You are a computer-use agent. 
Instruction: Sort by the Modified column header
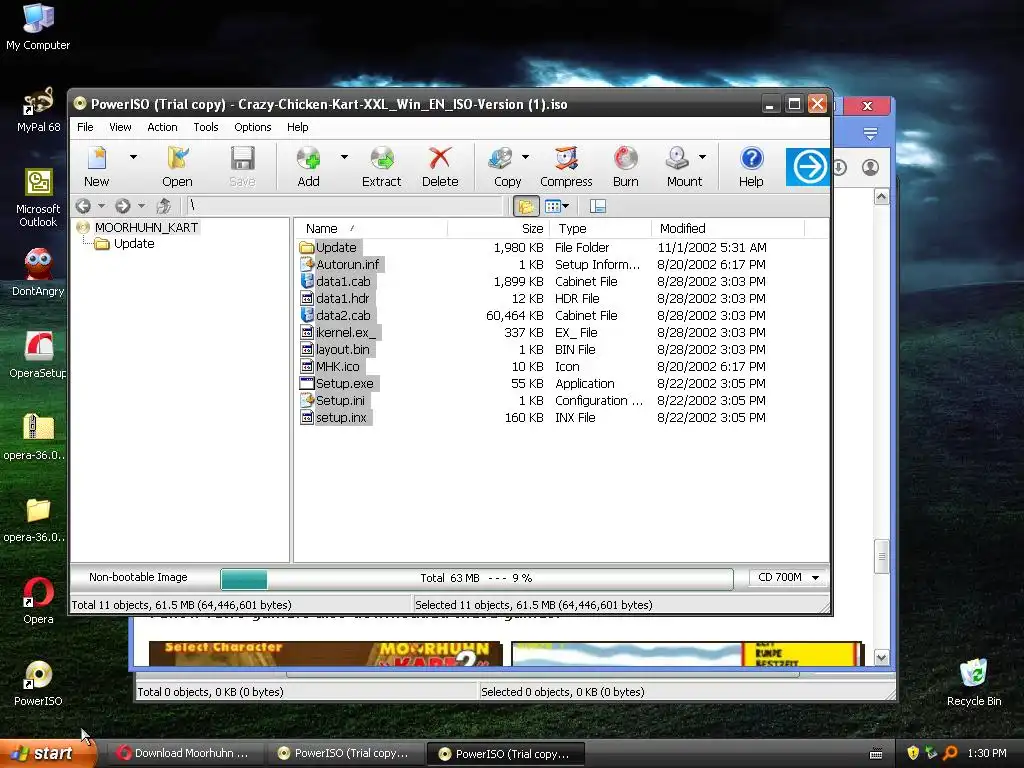tap(728, 229)
